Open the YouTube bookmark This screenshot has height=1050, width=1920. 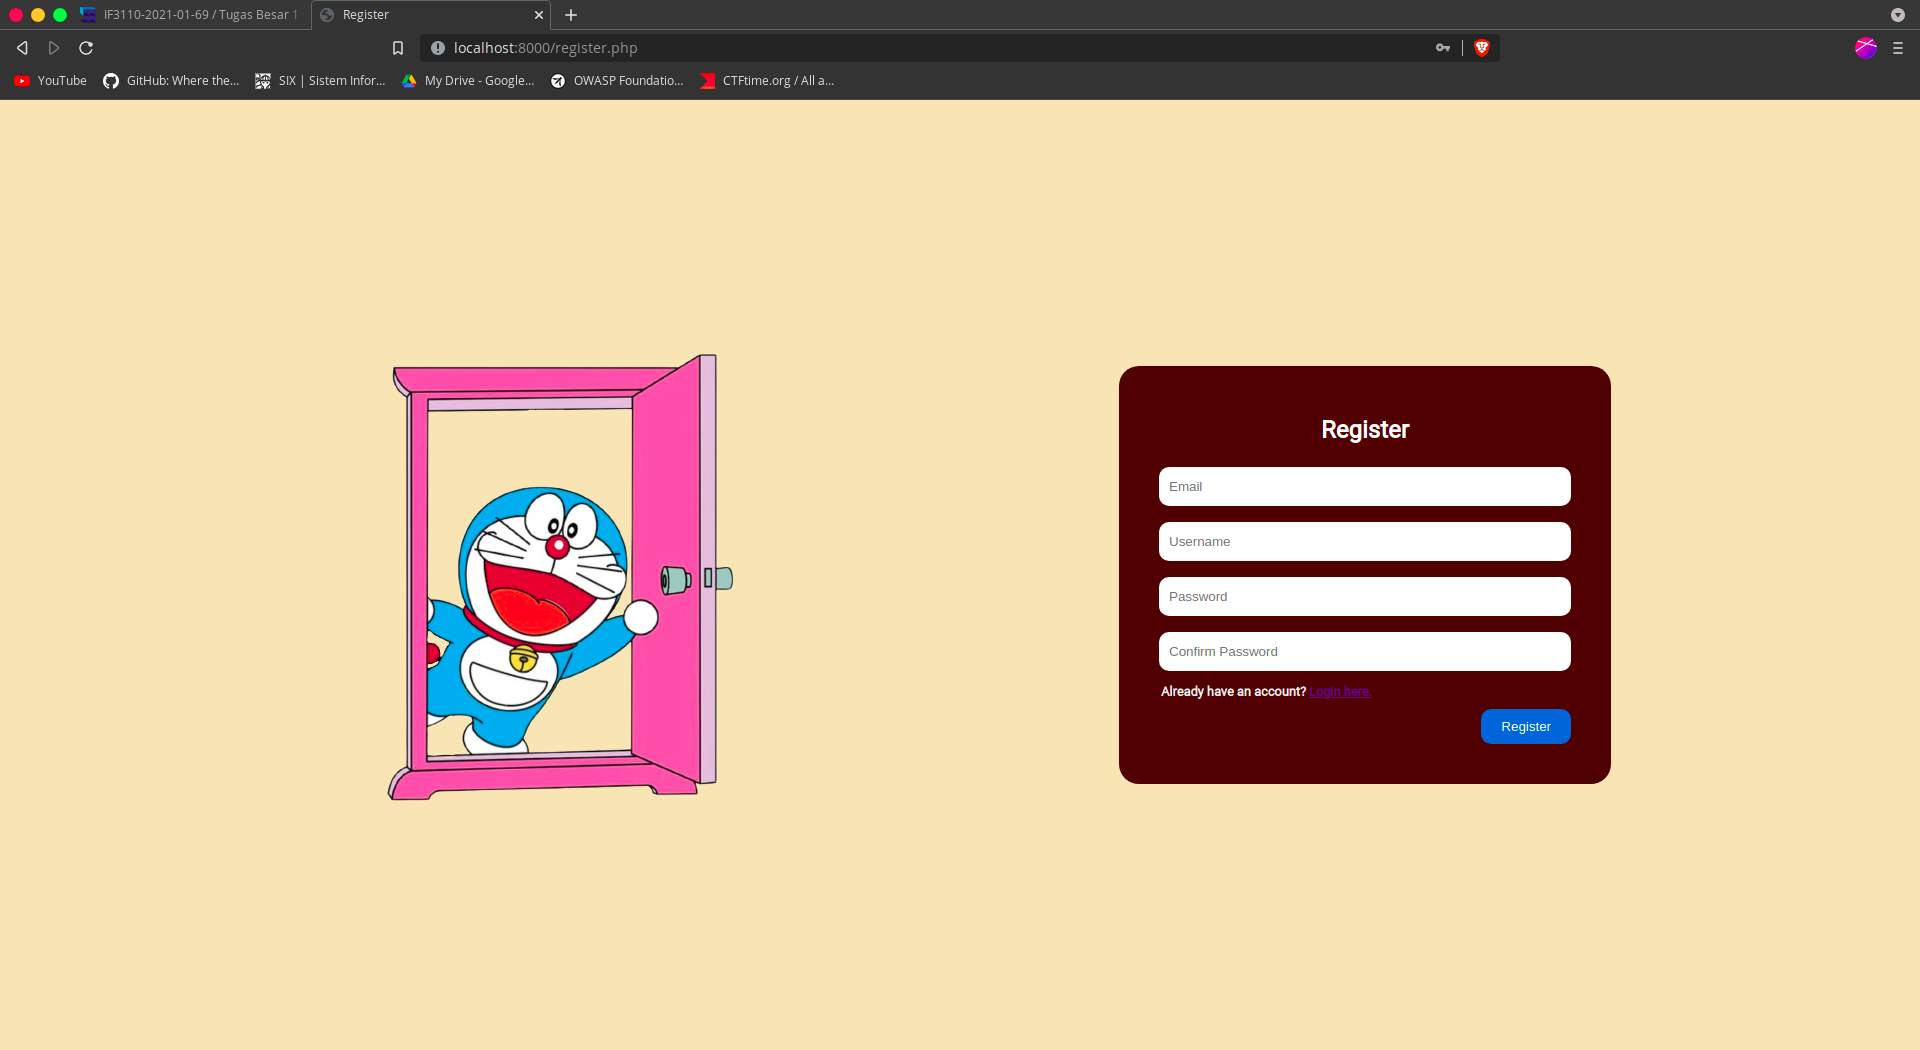coord(50,81)
